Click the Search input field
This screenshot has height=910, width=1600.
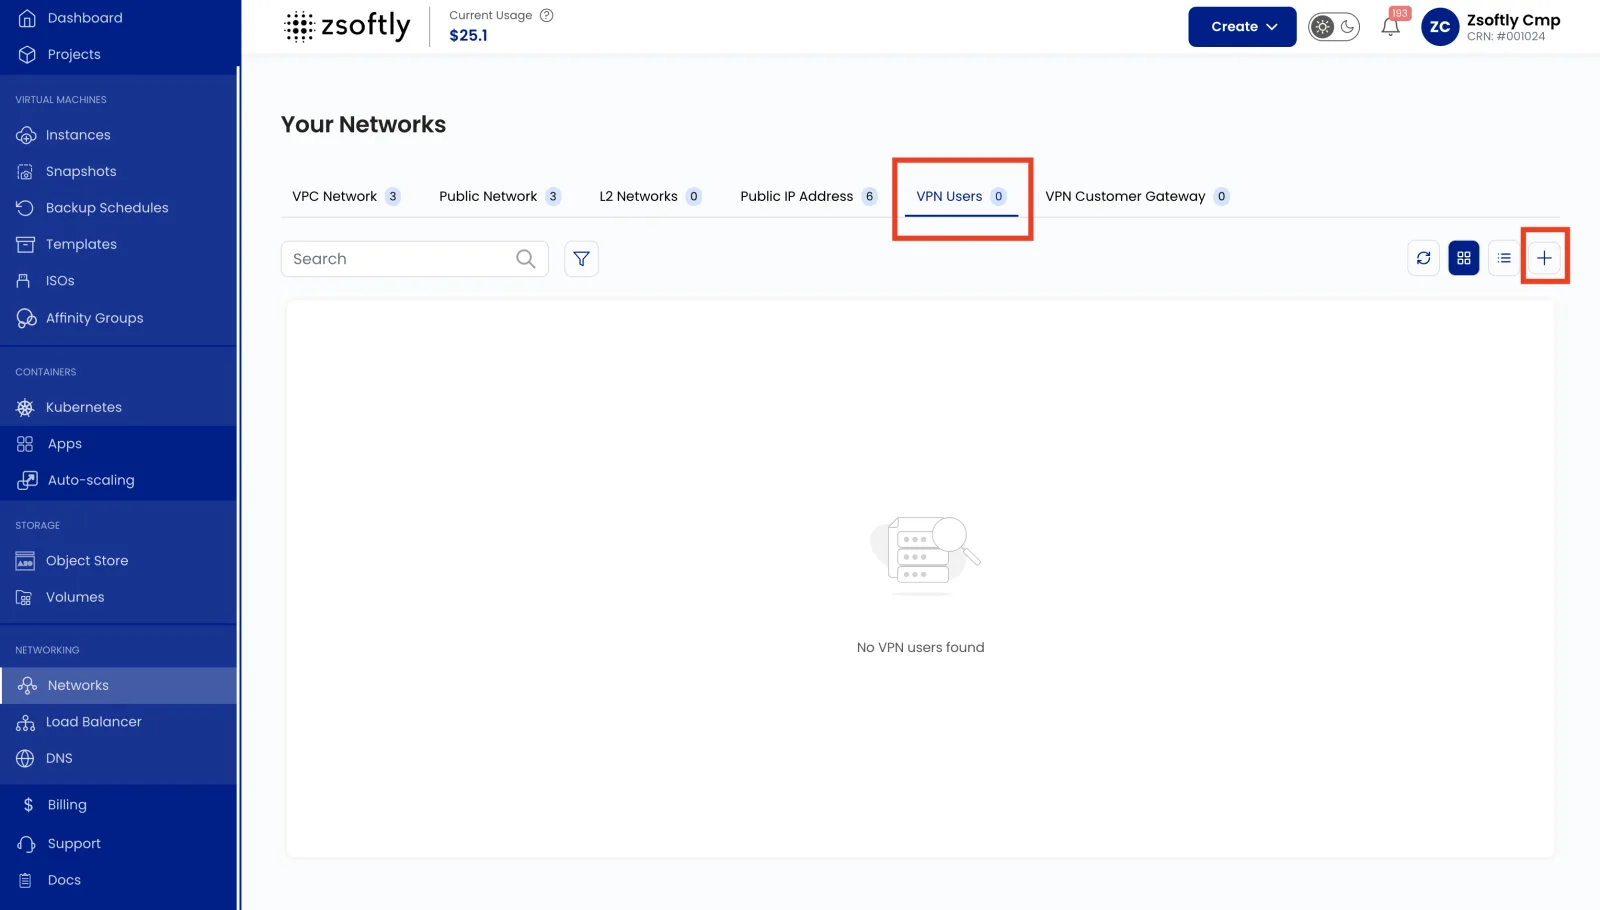[414, 259]
